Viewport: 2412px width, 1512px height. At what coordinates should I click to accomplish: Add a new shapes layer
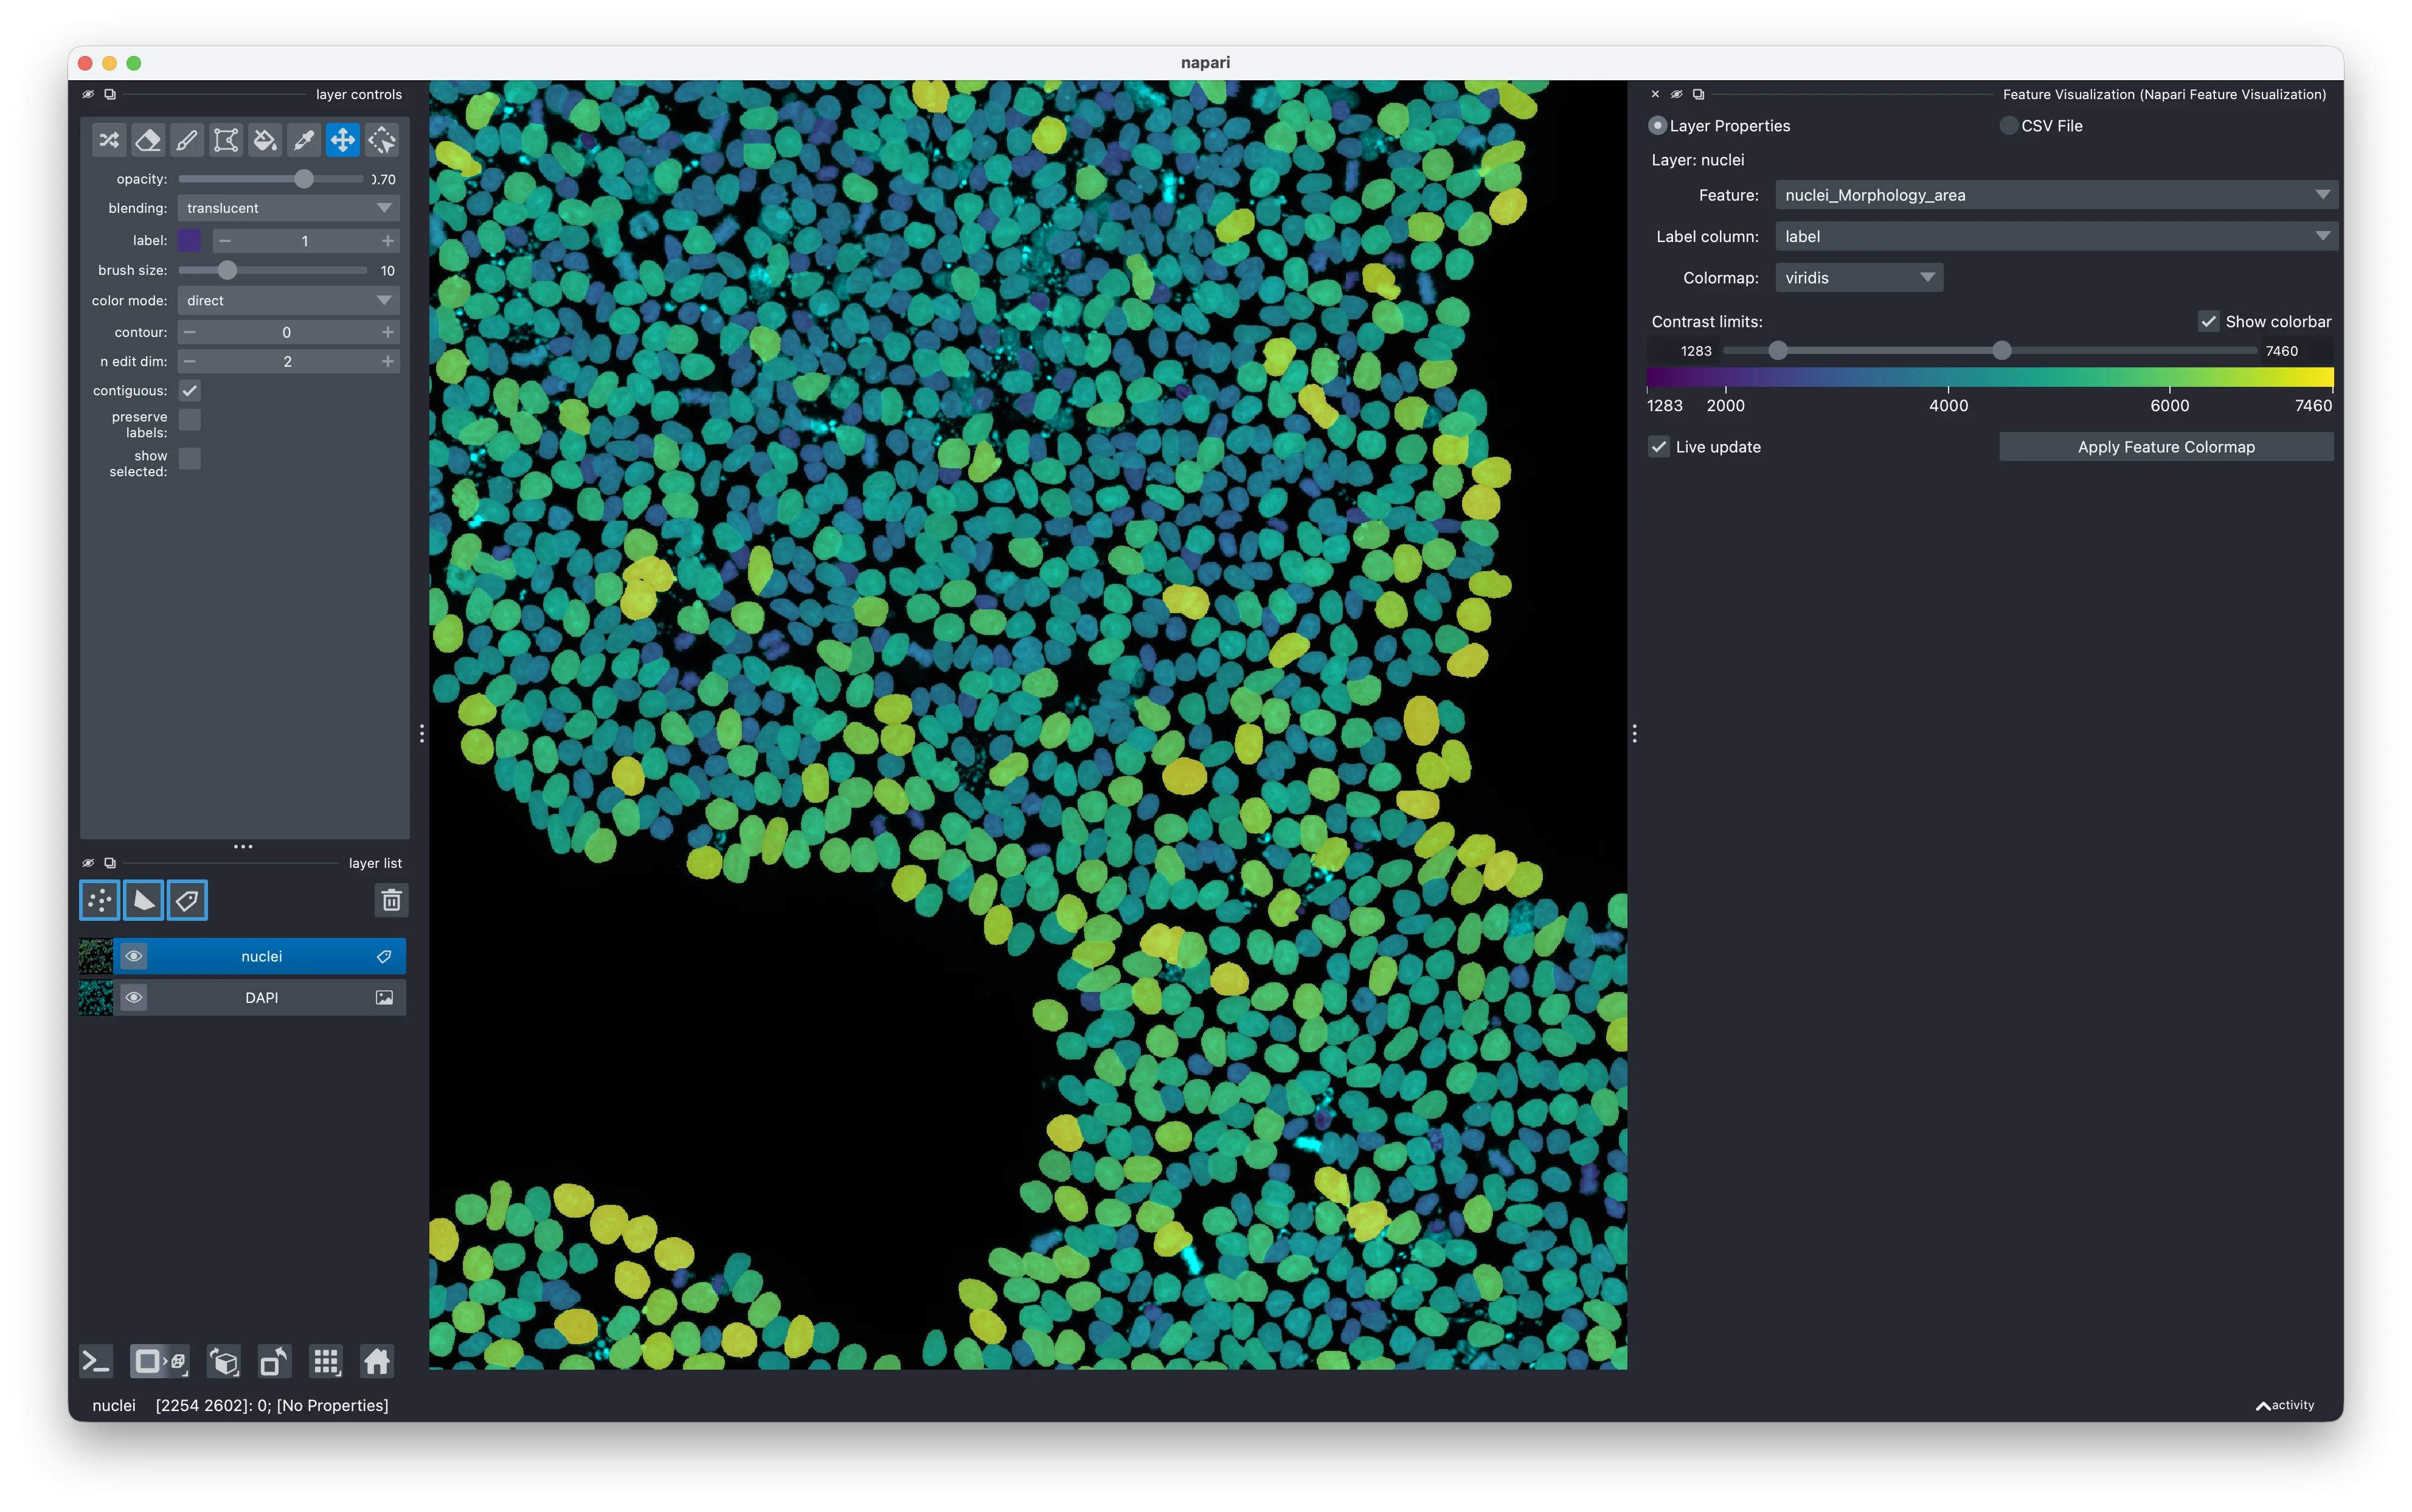[144, 900]
